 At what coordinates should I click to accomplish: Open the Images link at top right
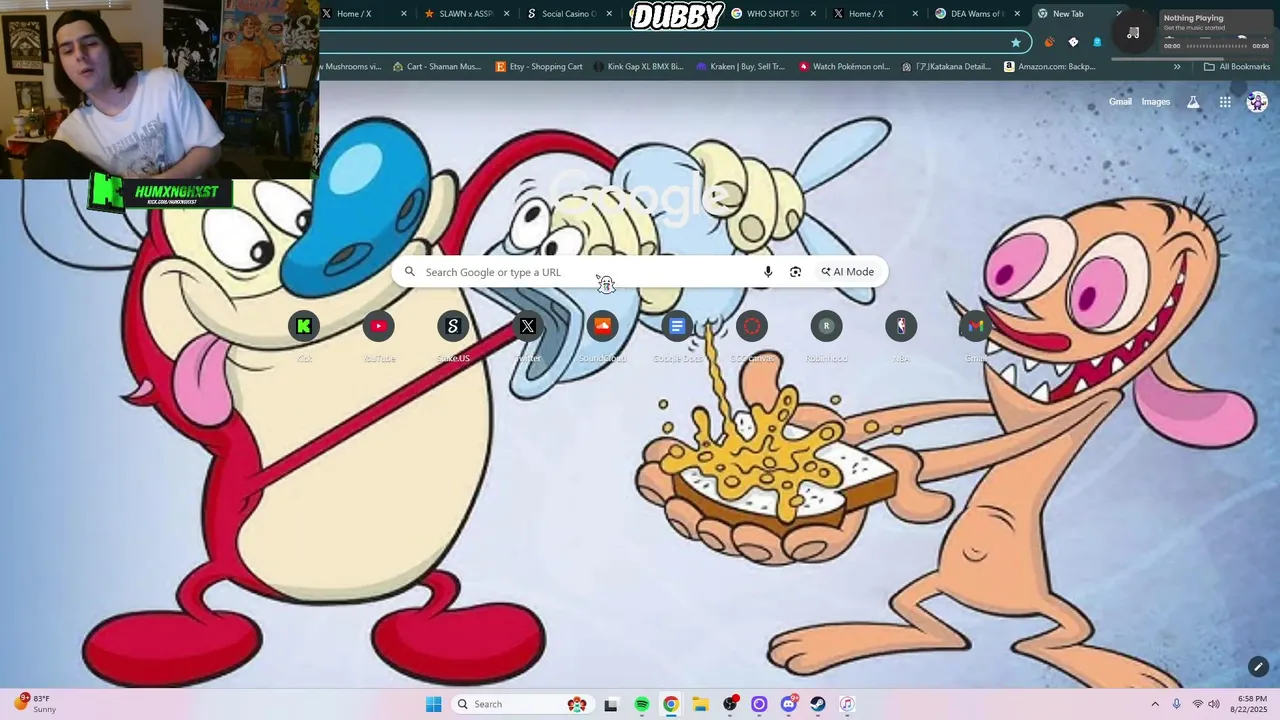(1156, 102)
